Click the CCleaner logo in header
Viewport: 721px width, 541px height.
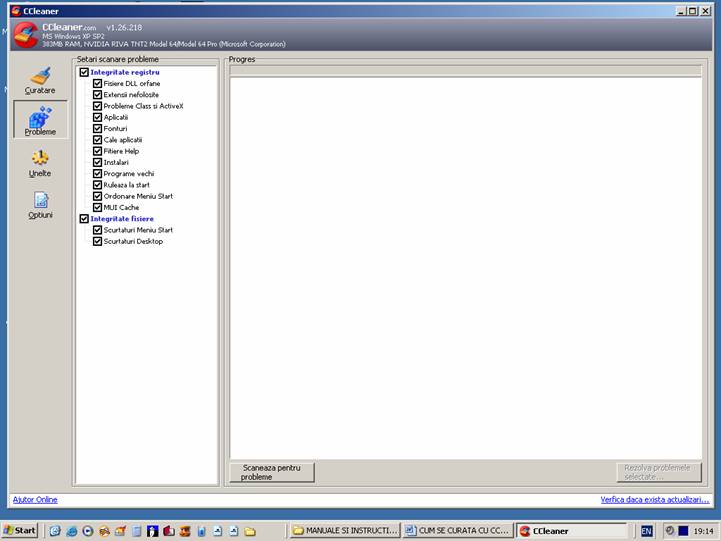(x=26, y=35)
